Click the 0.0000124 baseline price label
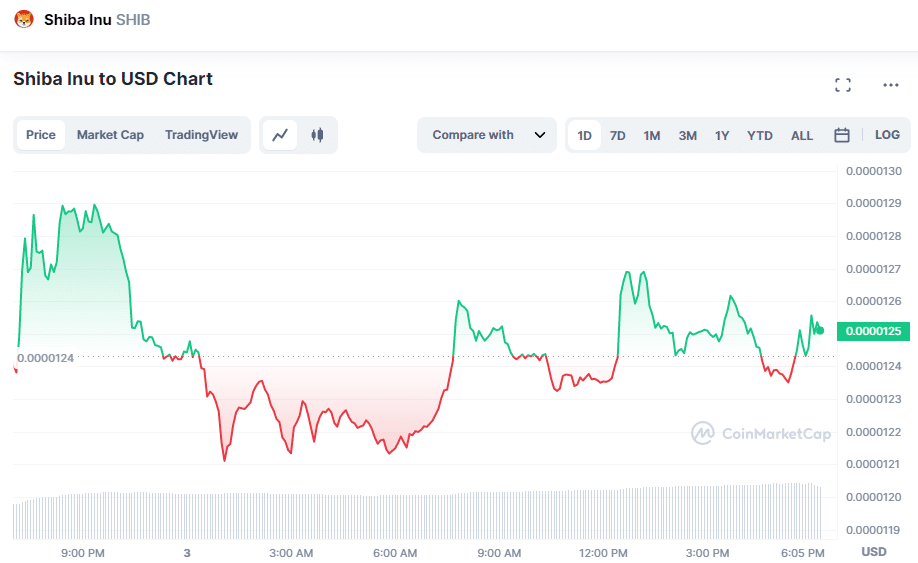Image resolution: width=918 pixels, height=563 pixels. tap(46, 358)
